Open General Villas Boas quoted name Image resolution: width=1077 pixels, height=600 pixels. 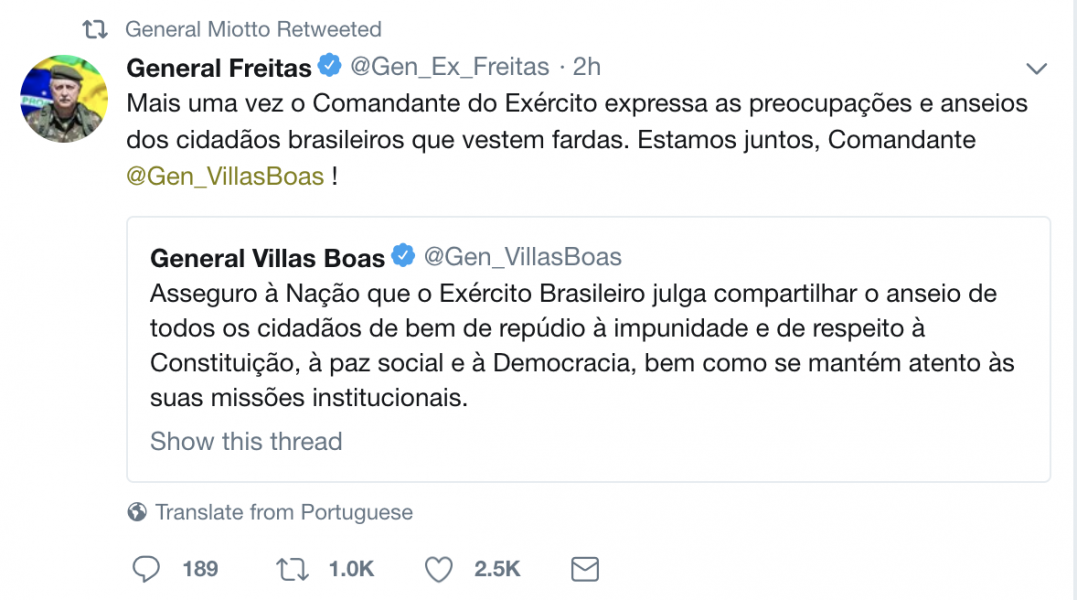pyautogui.click(x=267, y=258)
